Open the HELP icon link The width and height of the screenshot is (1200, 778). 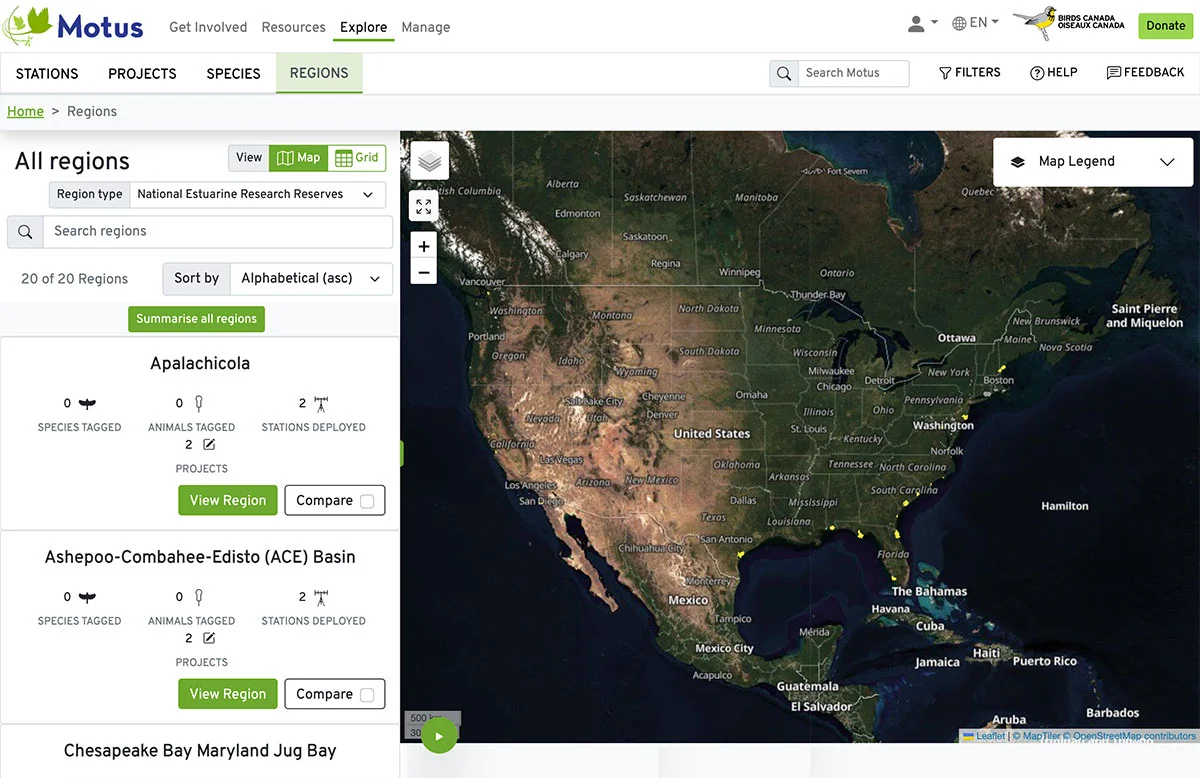[x=1053, y=73]
